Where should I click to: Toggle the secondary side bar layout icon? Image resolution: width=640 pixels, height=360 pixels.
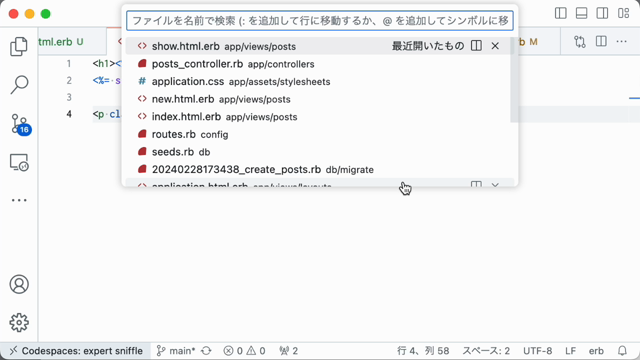[602, 13]
